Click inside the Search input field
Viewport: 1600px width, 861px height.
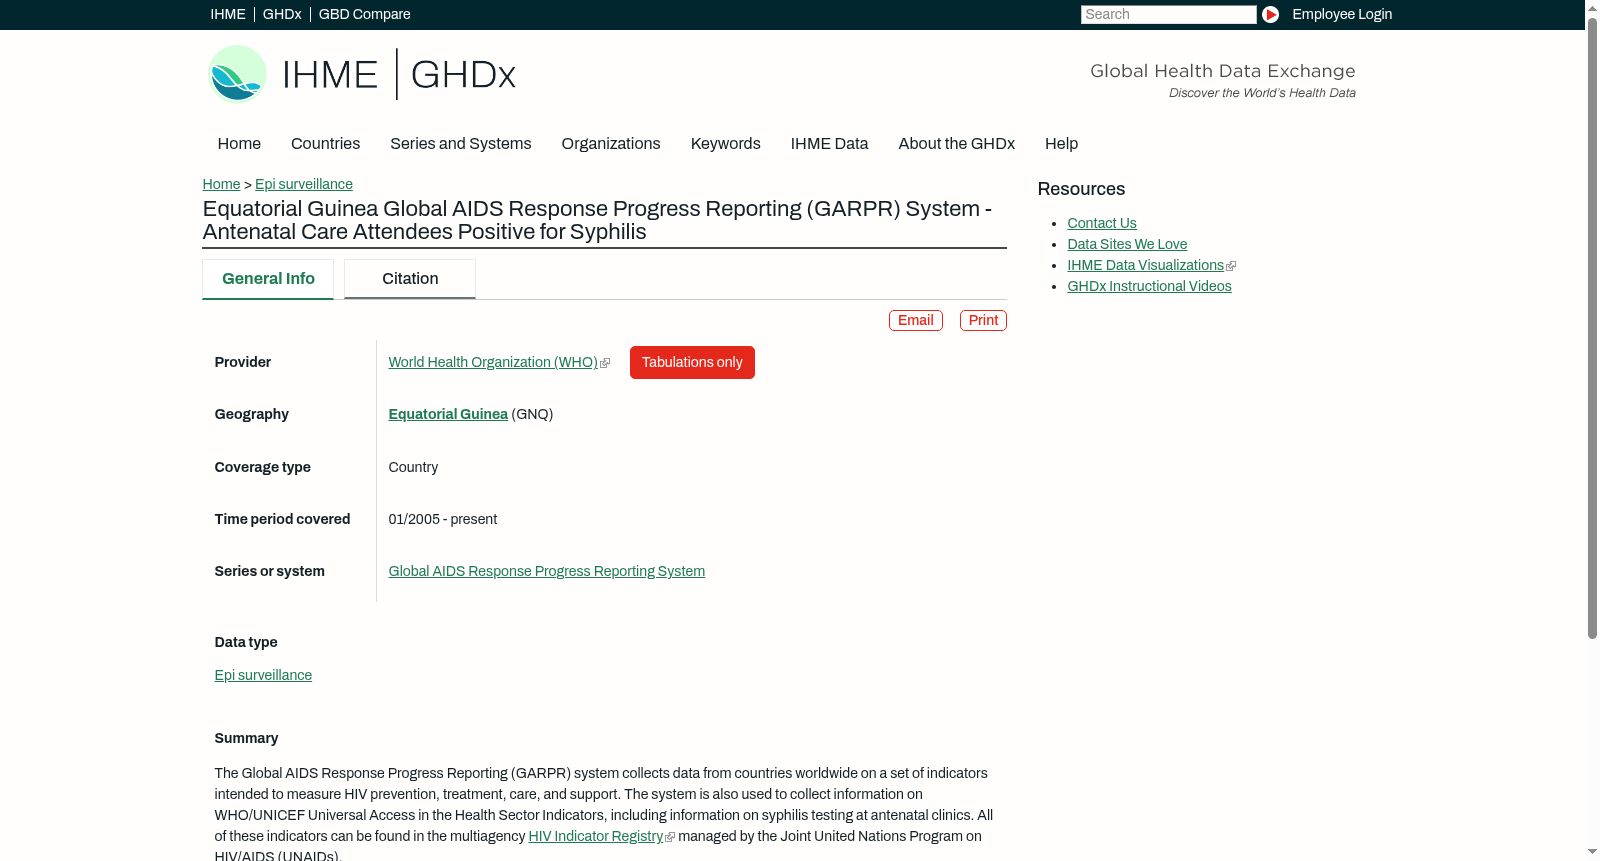1168,14
